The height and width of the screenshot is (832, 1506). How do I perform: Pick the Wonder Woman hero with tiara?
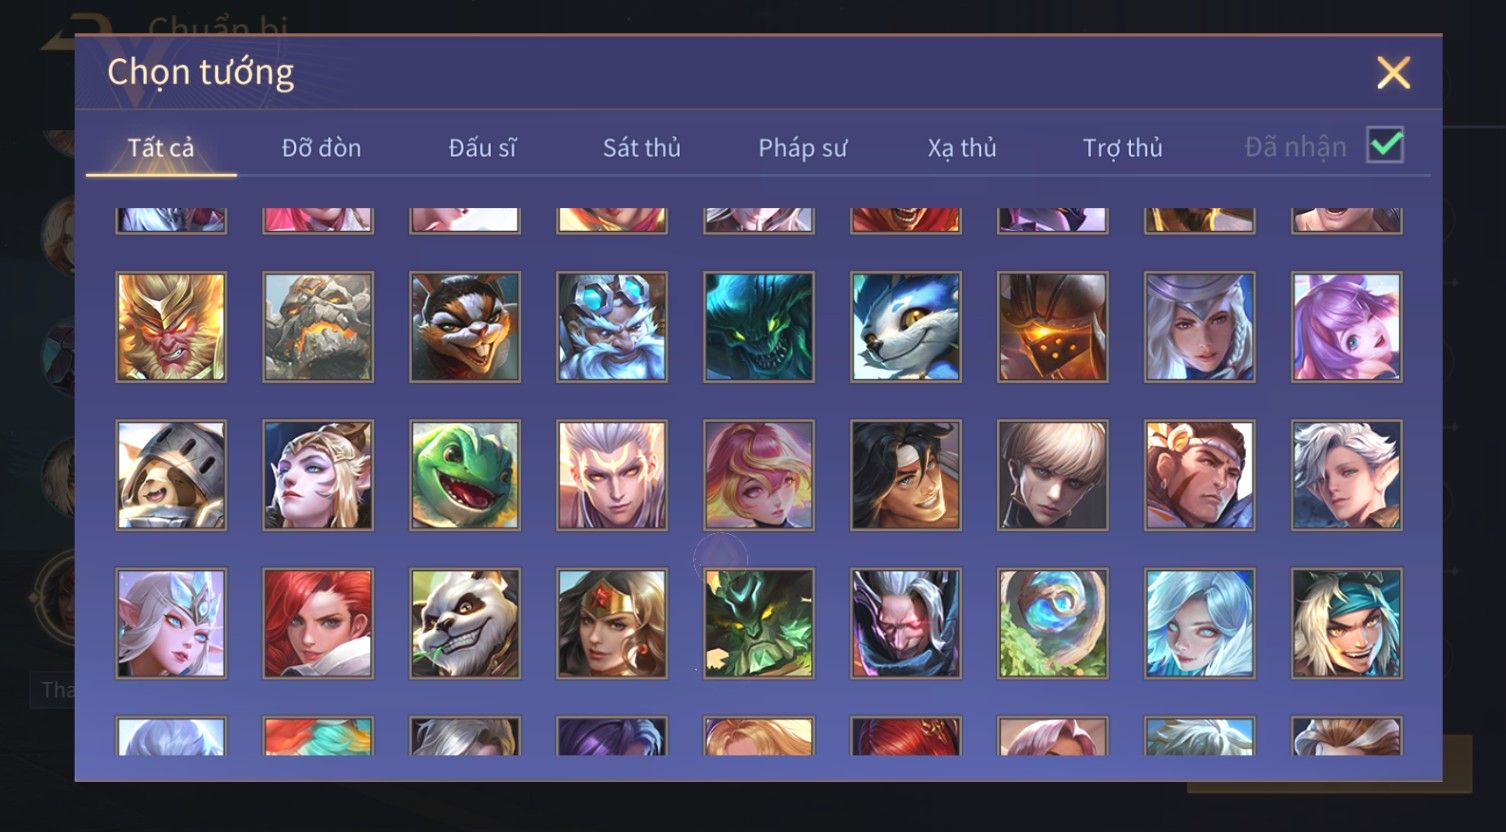(612, 623)
